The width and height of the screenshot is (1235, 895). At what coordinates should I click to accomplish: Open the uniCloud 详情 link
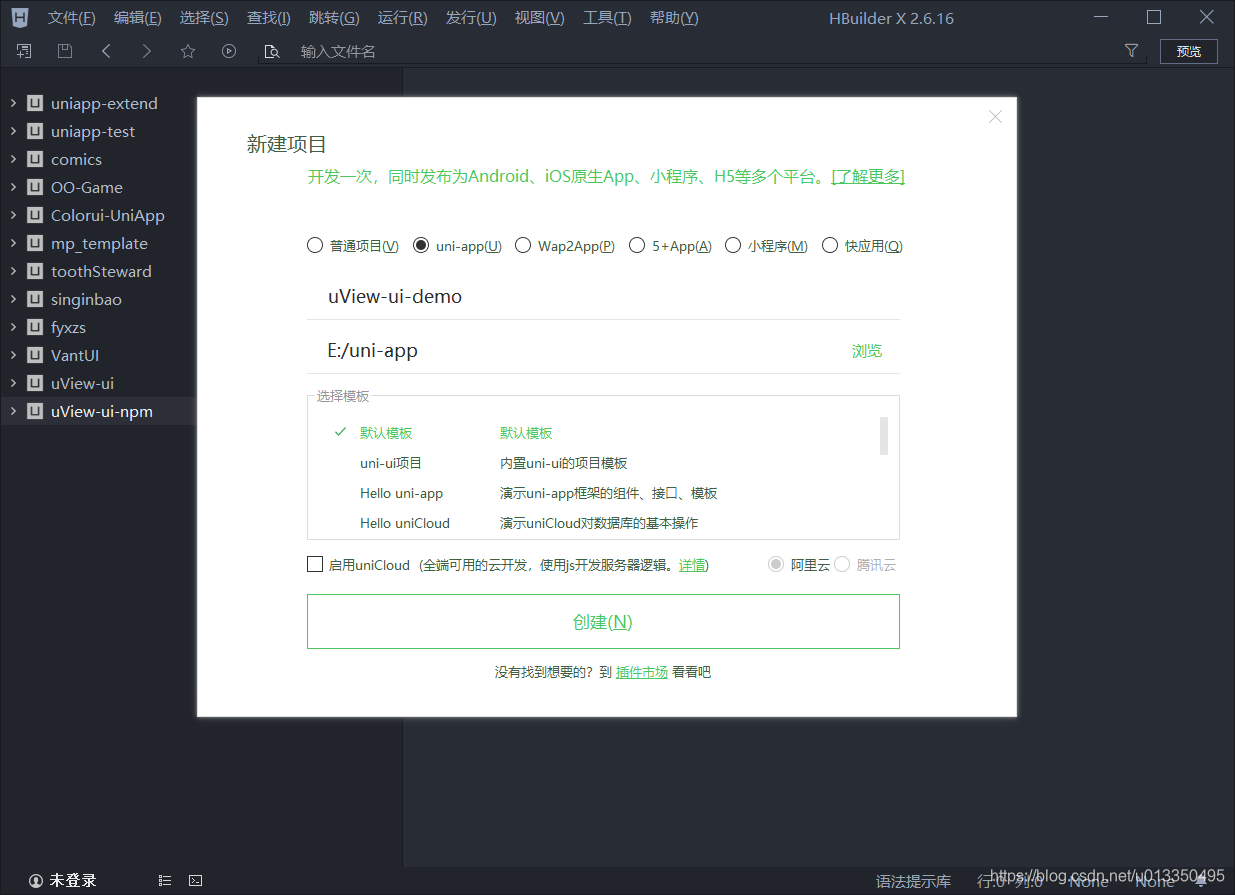point(692,565)
